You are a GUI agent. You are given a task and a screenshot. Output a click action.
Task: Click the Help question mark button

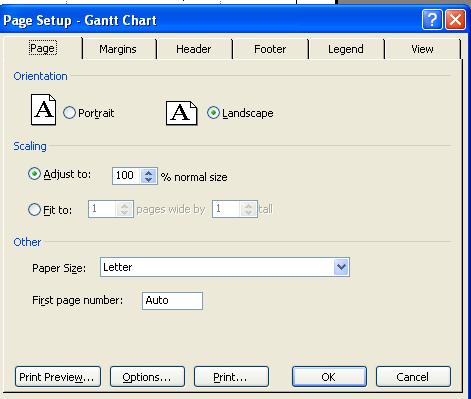432,20
